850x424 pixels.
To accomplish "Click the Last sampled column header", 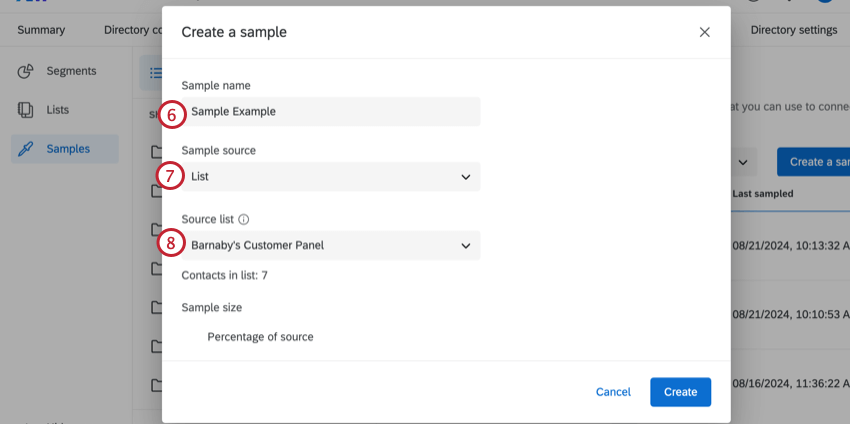I will point(763,193).
